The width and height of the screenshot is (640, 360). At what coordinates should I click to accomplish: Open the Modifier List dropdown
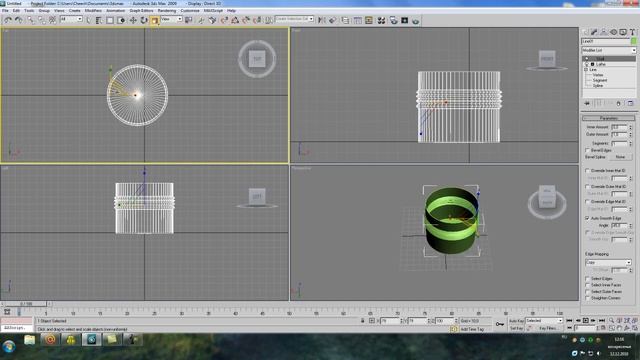coord(609,50)
